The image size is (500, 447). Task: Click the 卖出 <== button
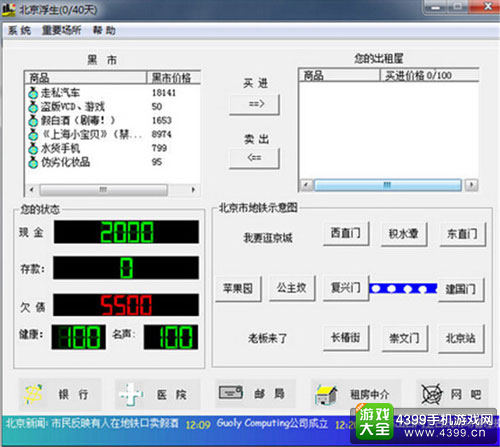click(x=254, y=158)
